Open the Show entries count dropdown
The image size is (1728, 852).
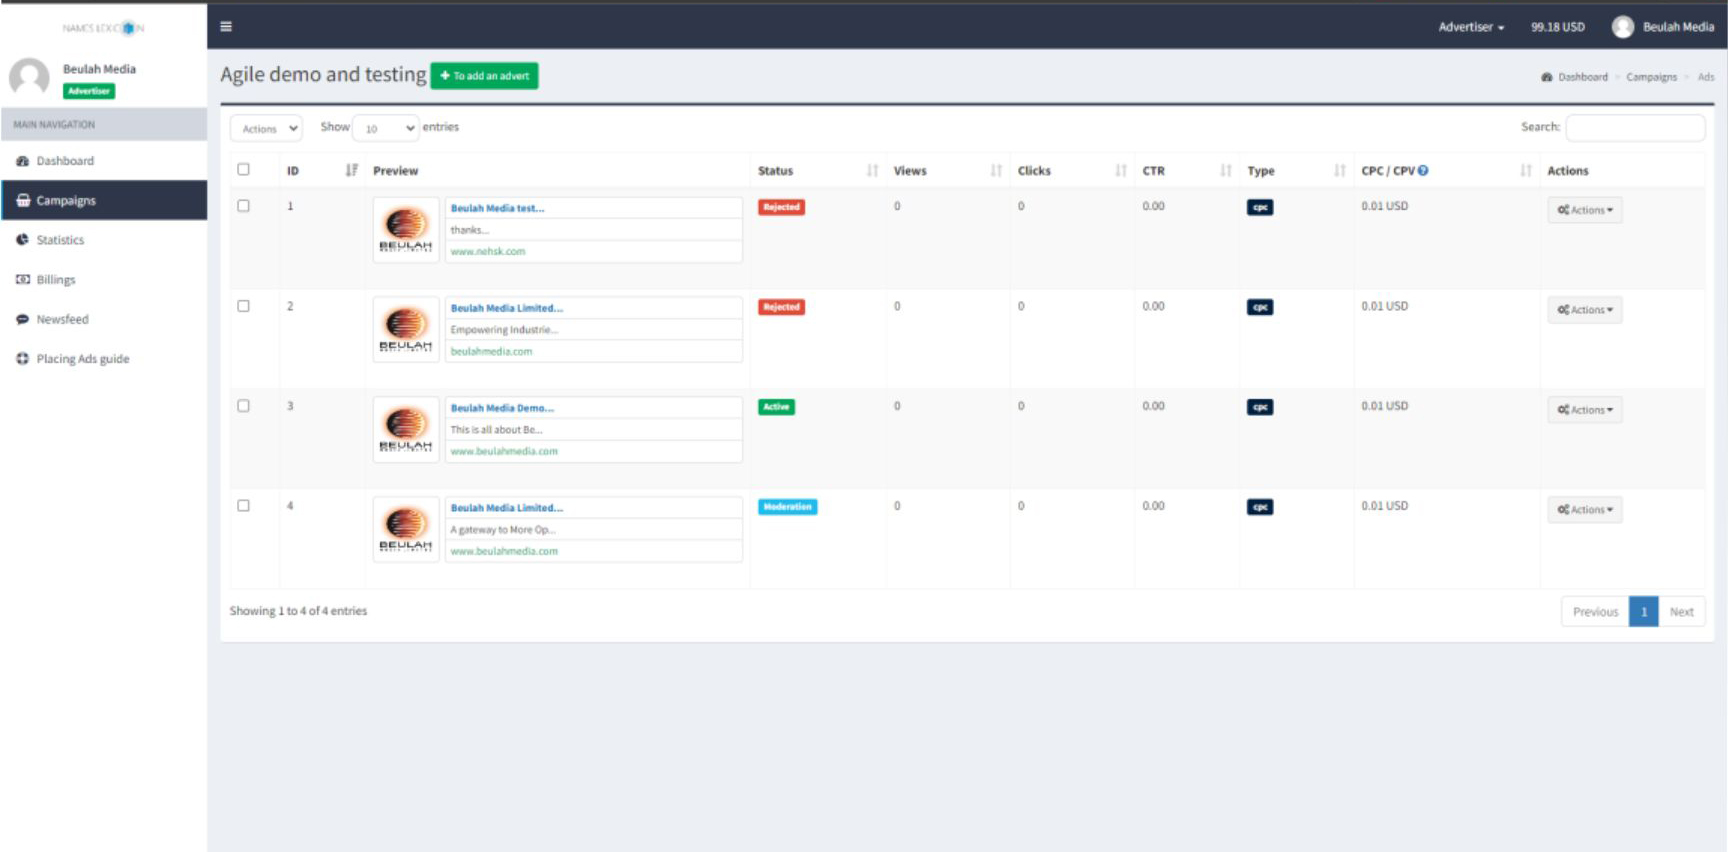click(386, 128)
